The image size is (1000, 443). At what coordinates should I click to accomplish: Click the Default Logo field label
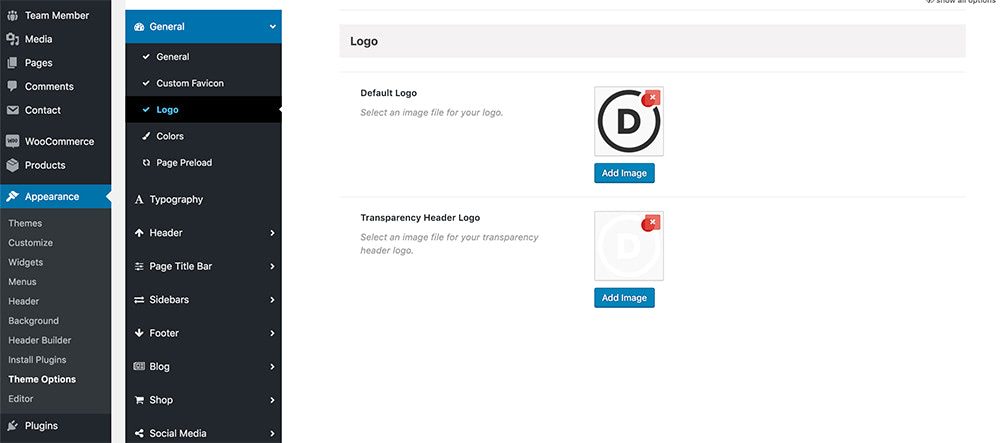[388, 93]
